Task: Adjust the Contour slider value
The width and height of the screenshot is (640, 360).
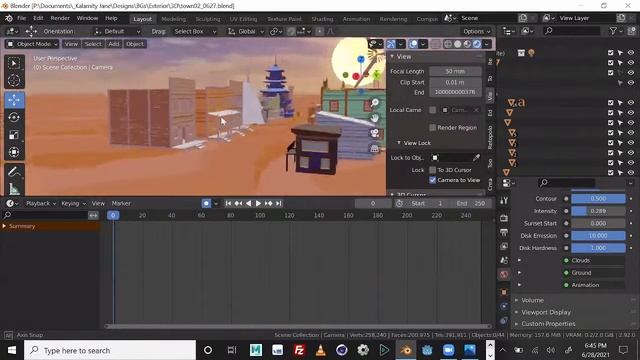Action: click(x=598, y=199)
